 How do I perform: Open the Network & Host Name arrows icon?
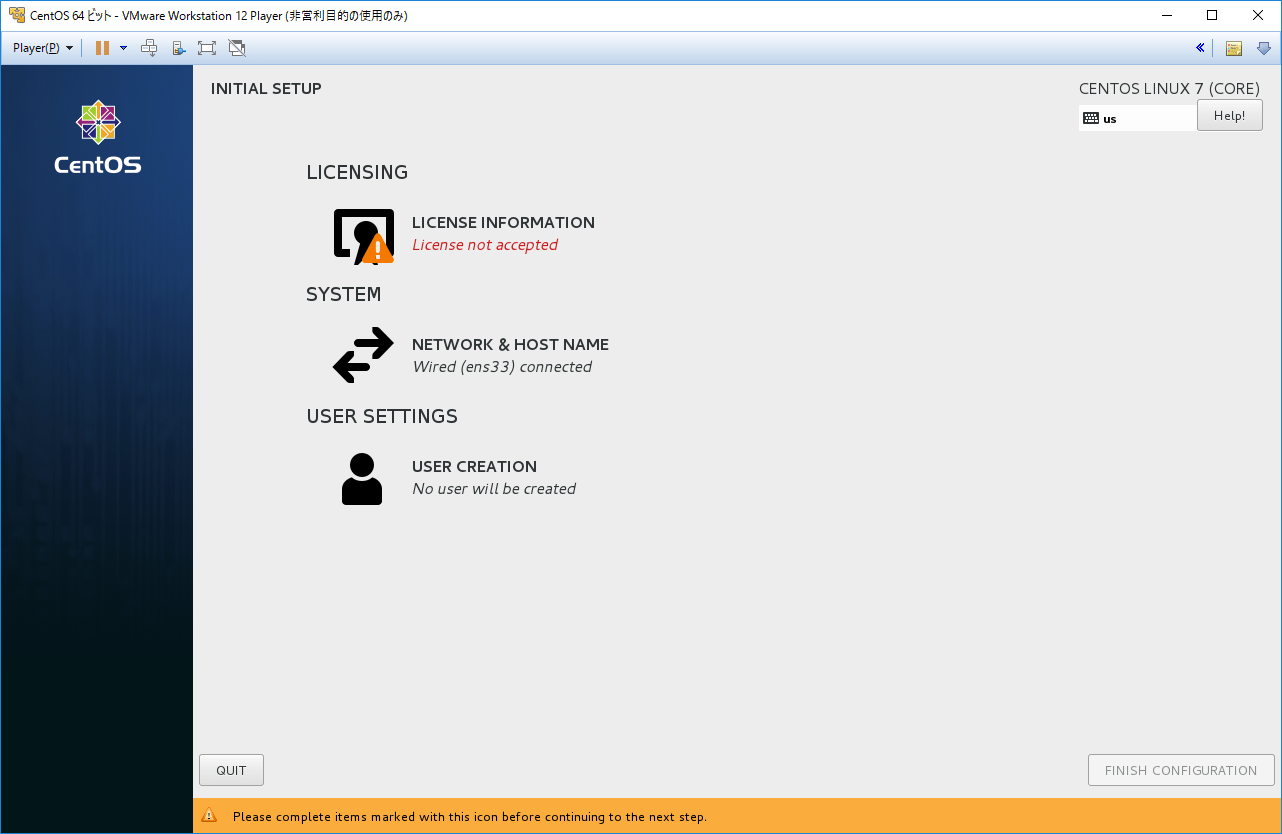pyautogui.click(x=363, y=355)
